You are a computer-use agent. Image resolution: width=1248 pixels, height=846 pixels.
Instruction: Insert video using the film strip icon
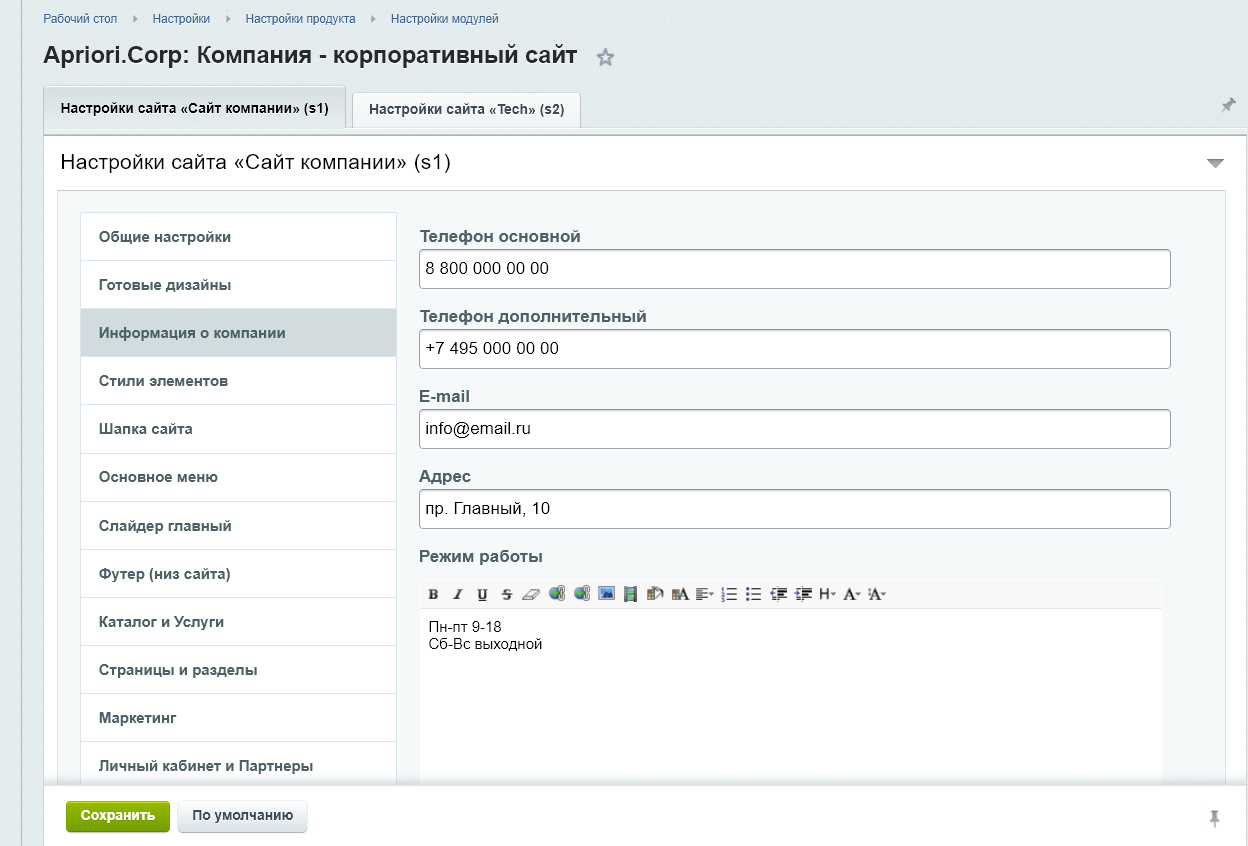point(630,594)
